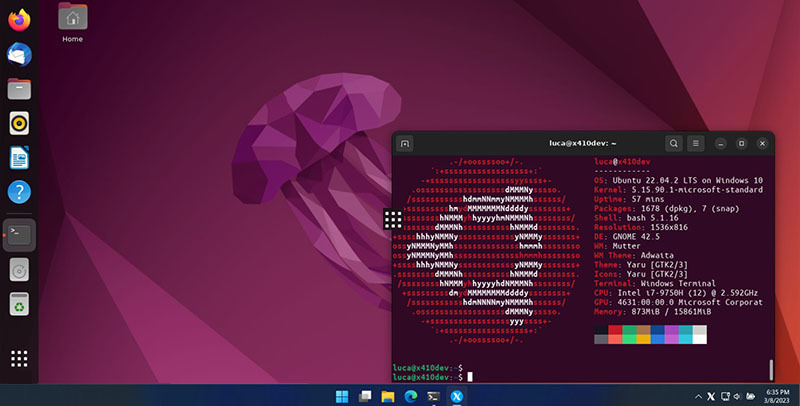
Task: Click the Packages 1678 (dpkg) line
Action: click(x=666, y=209)
